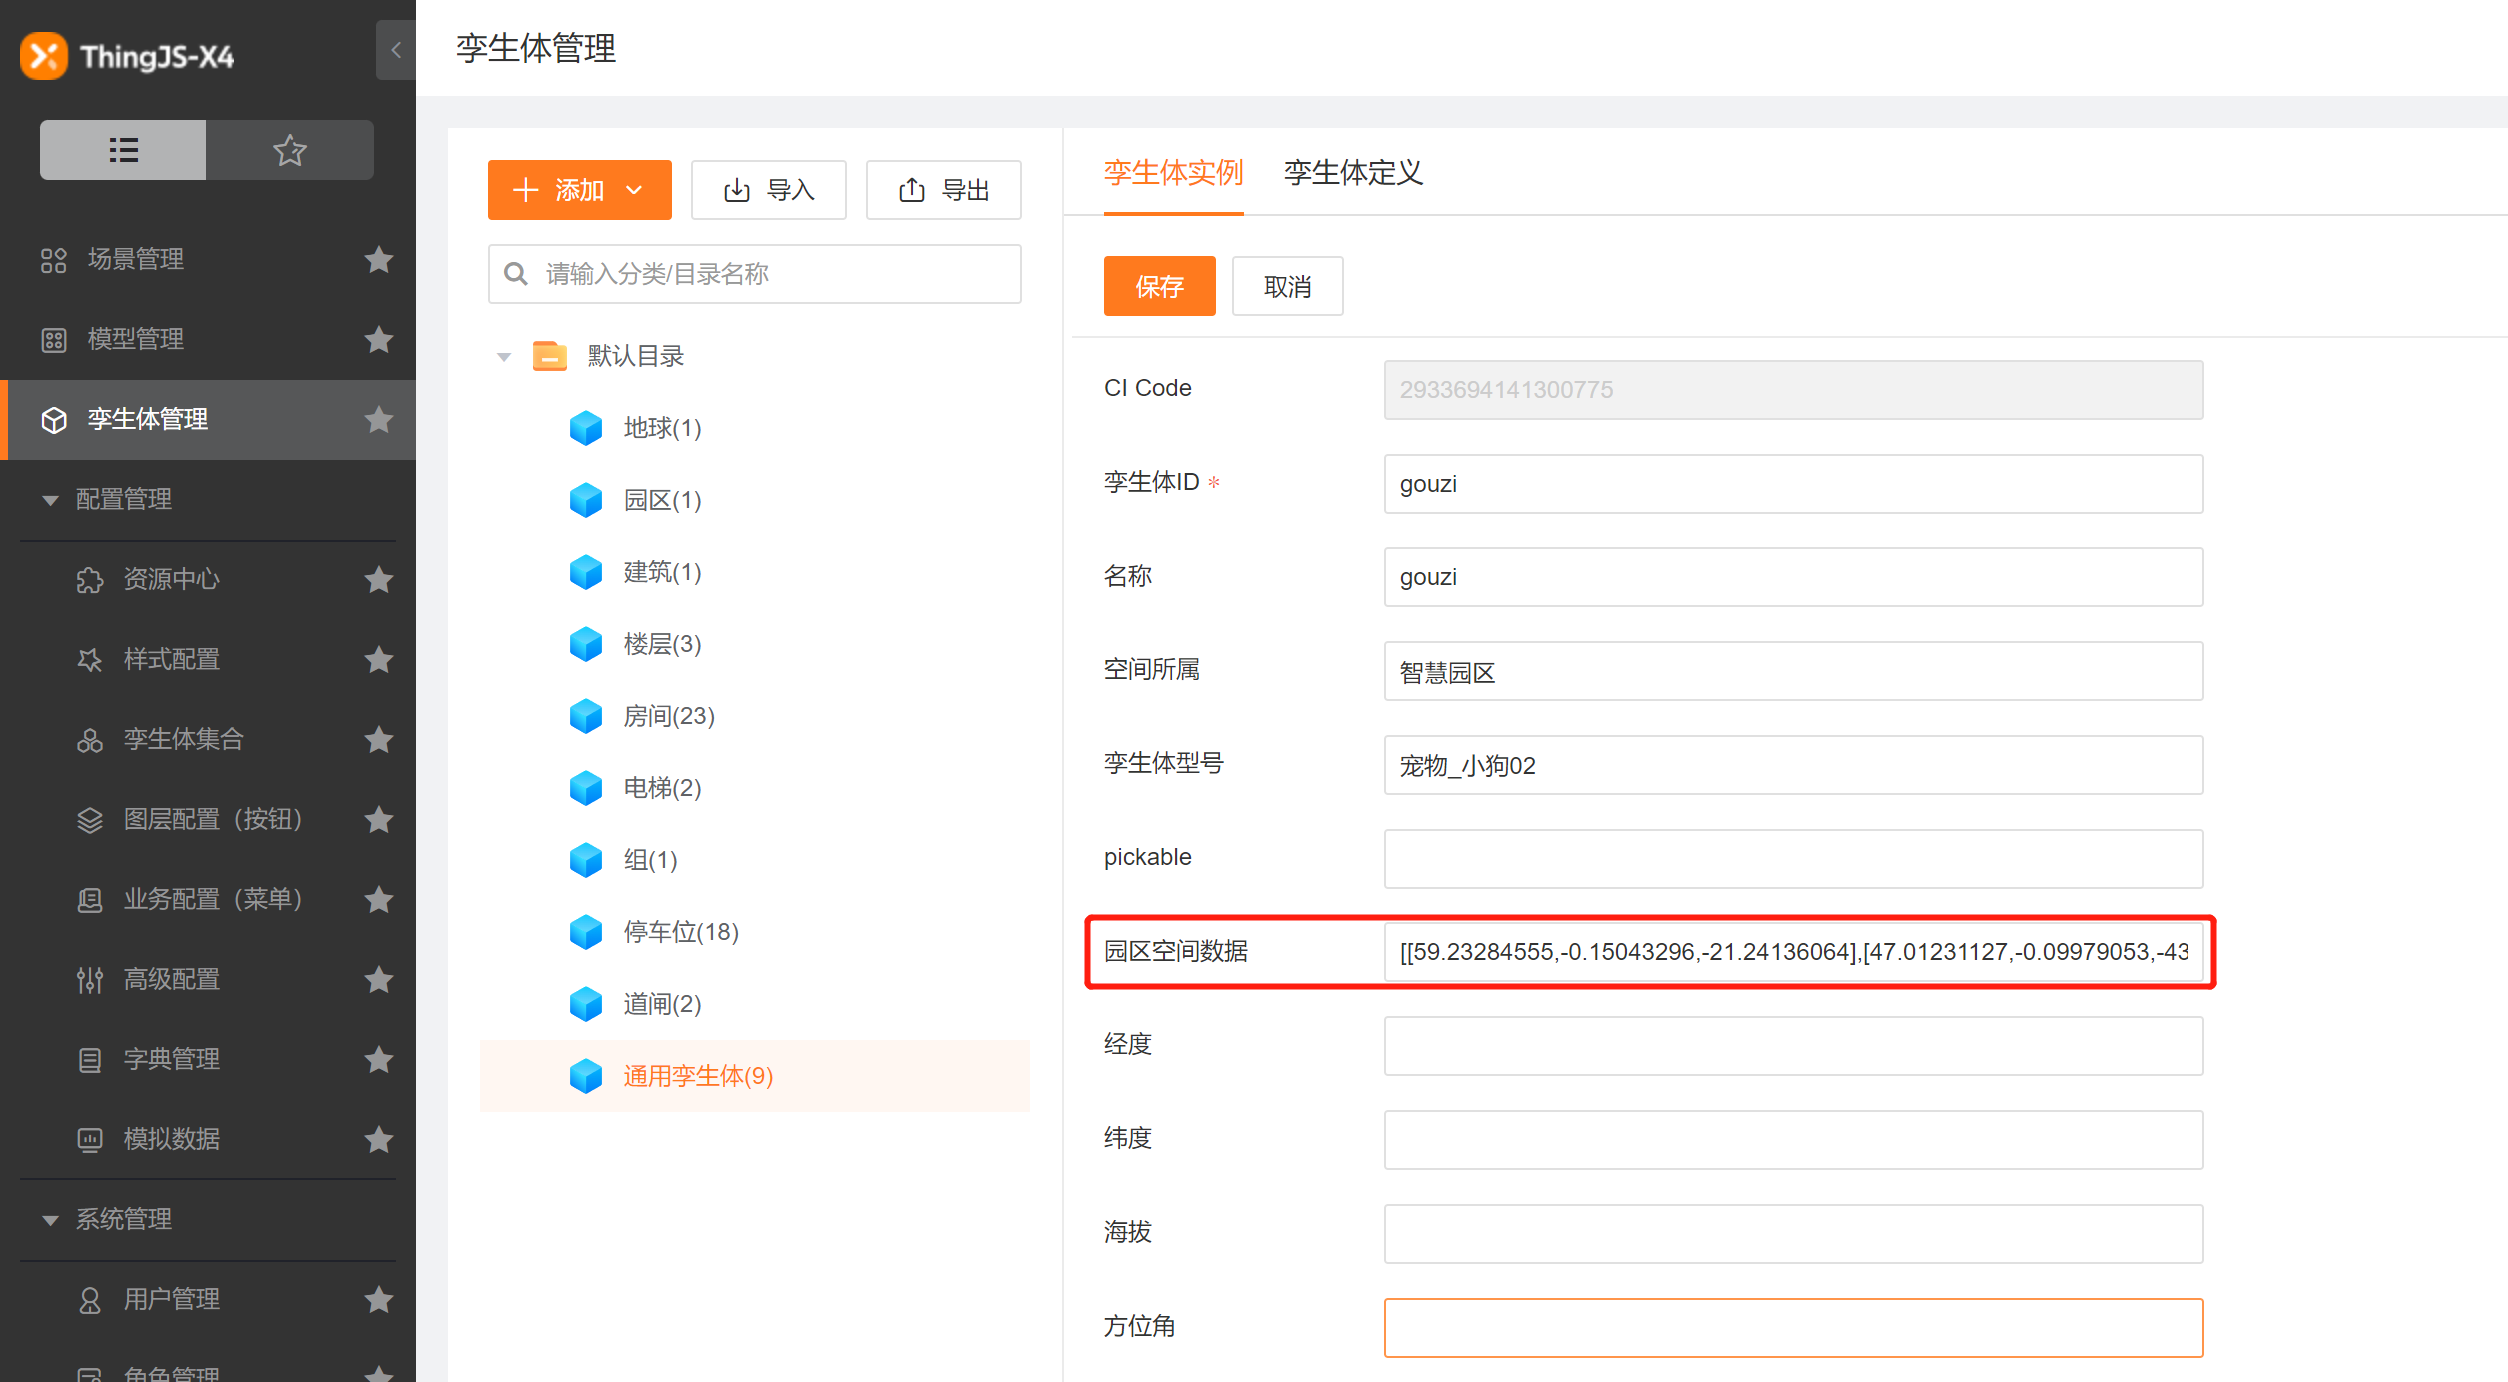Edit the 名称 field
Viewport: 2508px width, 1382px height.
1794,577
